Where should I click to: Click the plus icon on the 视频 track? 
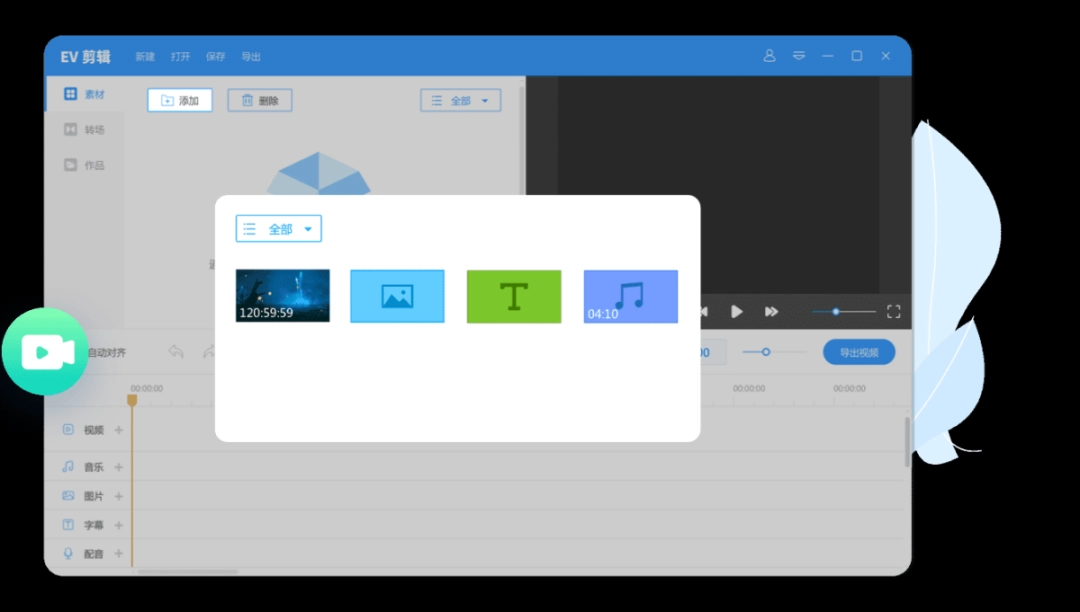117,429
